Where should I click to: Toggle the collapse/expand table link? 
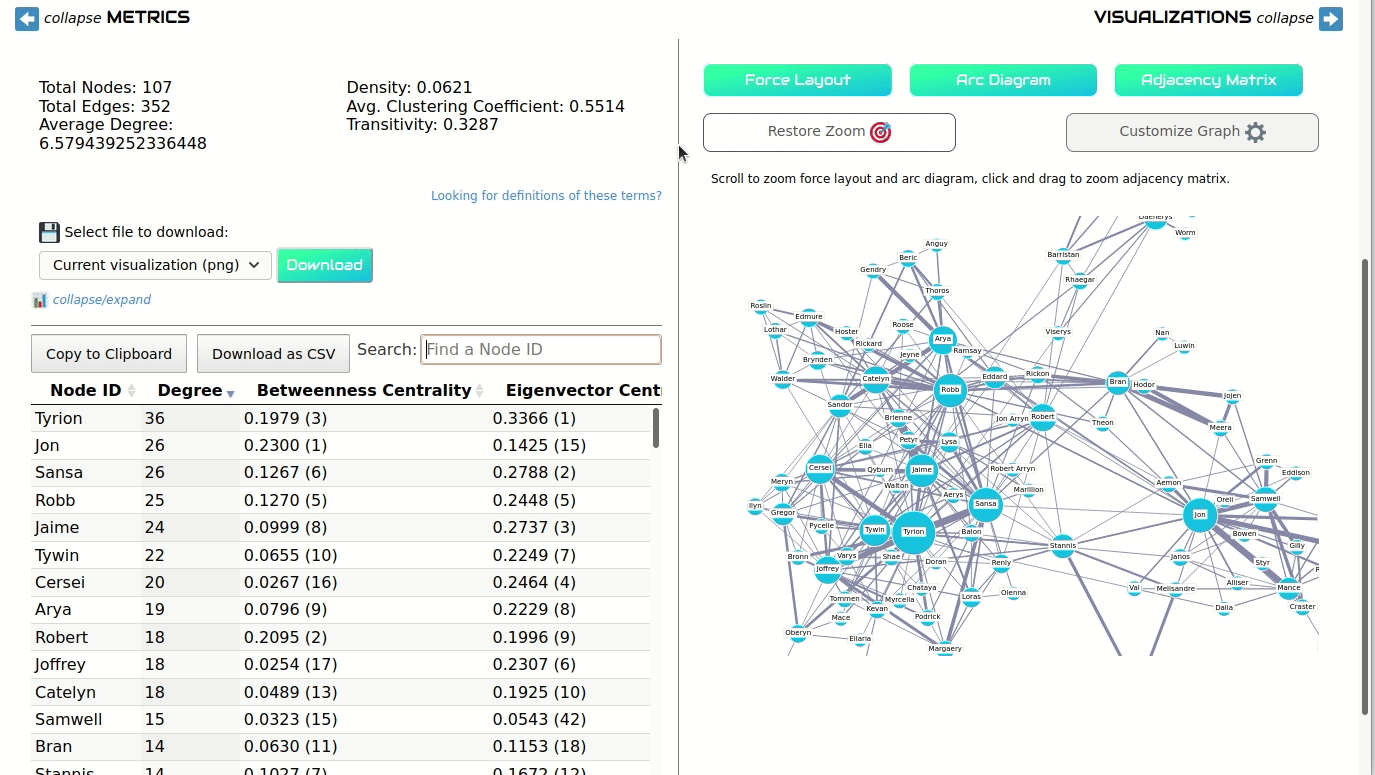[x=102, y=300]
